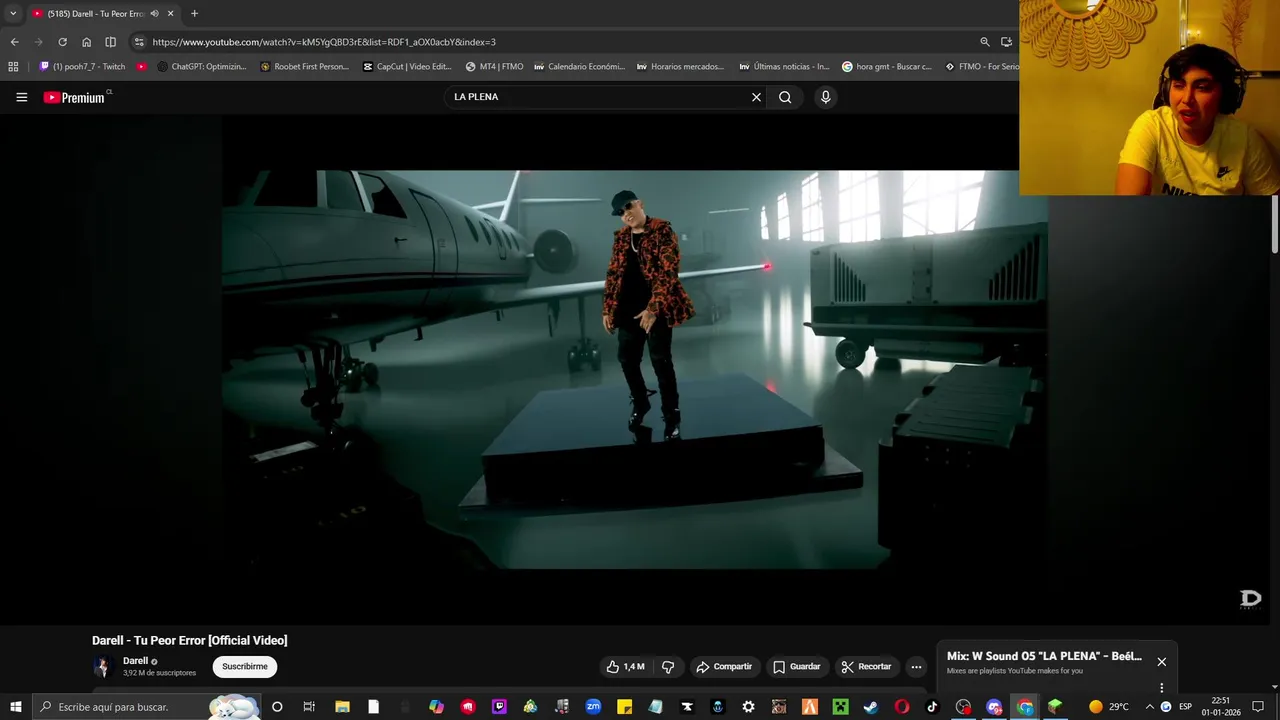Open the YouTube icon bookmark
Viewport: 1280px width, 720px height.
142,67
